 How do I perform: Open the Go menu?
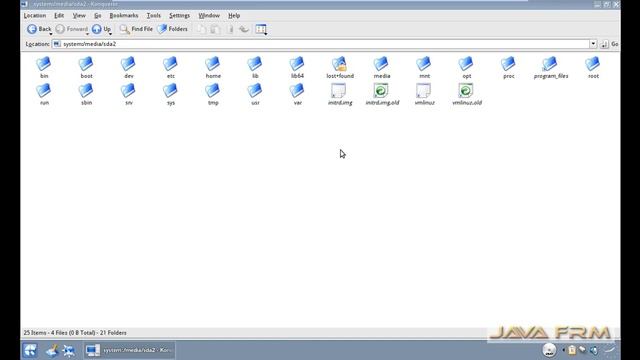point(98,16)
